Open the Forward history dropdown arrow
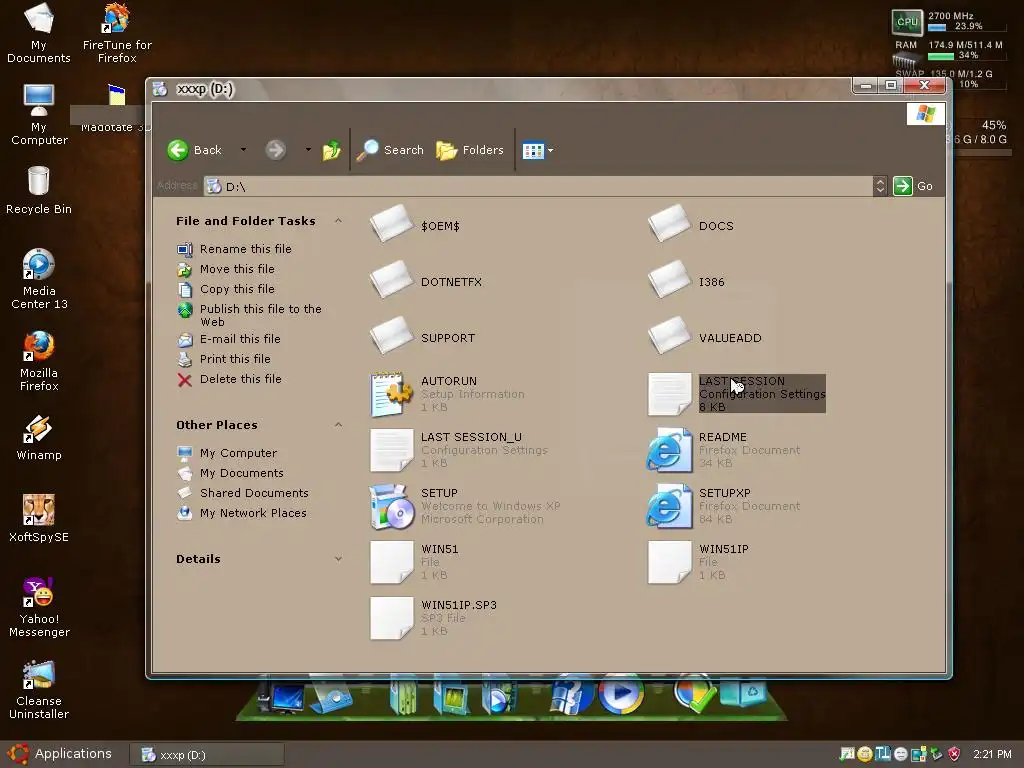 click(308, 150)
